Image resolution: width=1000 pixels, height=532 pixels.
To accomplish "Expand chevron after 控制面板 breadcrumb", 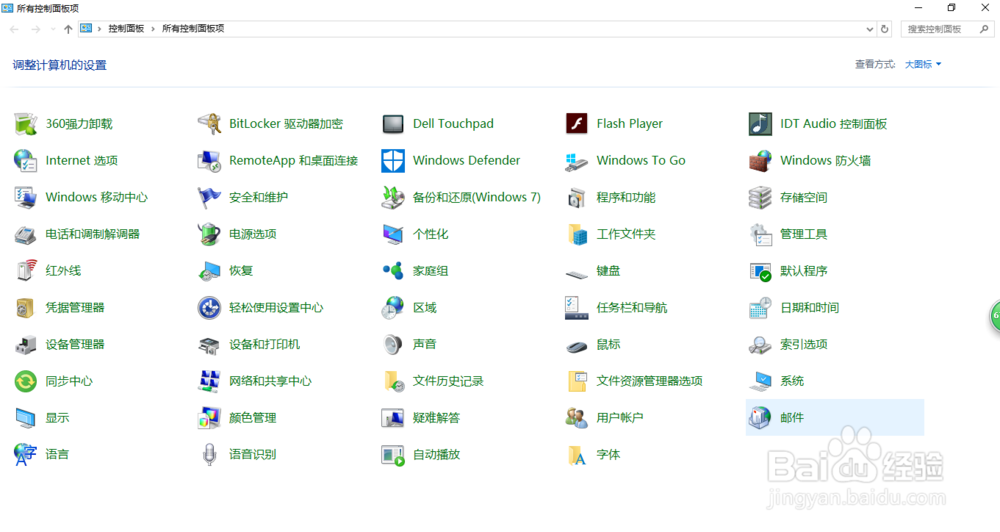I will [153, 29].
